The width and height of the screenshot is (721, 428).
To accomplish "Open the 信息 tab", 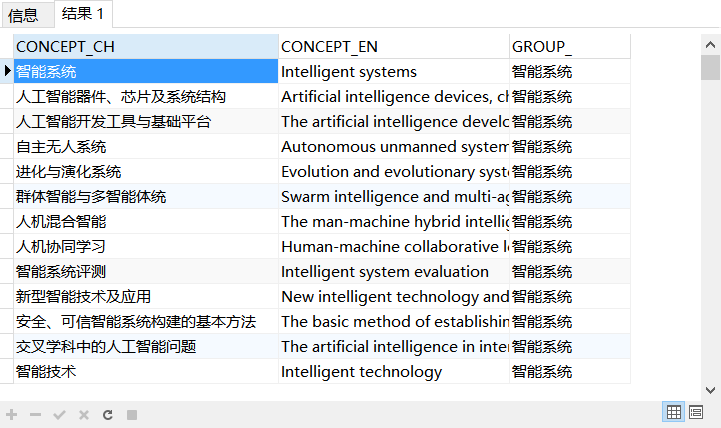I will pyautogui.click(x=23, y=15).
